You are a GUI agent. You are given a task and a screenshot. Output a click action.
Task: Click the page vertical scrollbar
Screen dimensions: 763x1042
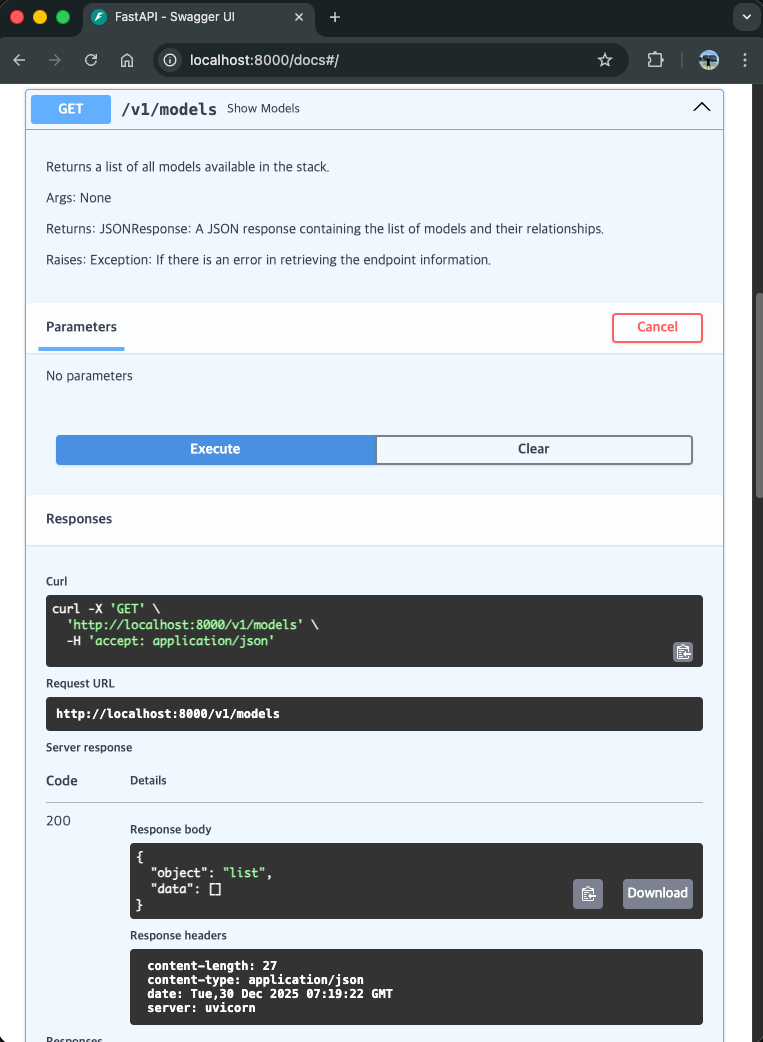pyautogui.click(x=760, y=395)
